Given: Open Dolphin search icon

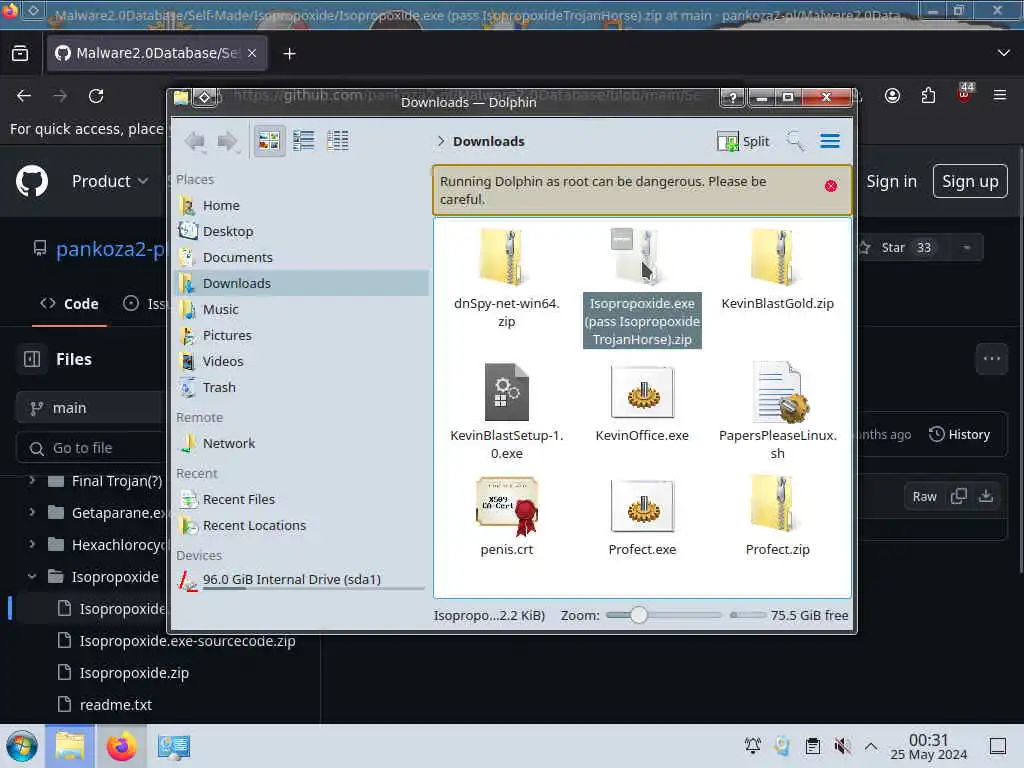Looking at the screenshot, I should pyautogui.click(x=795, y=141).
